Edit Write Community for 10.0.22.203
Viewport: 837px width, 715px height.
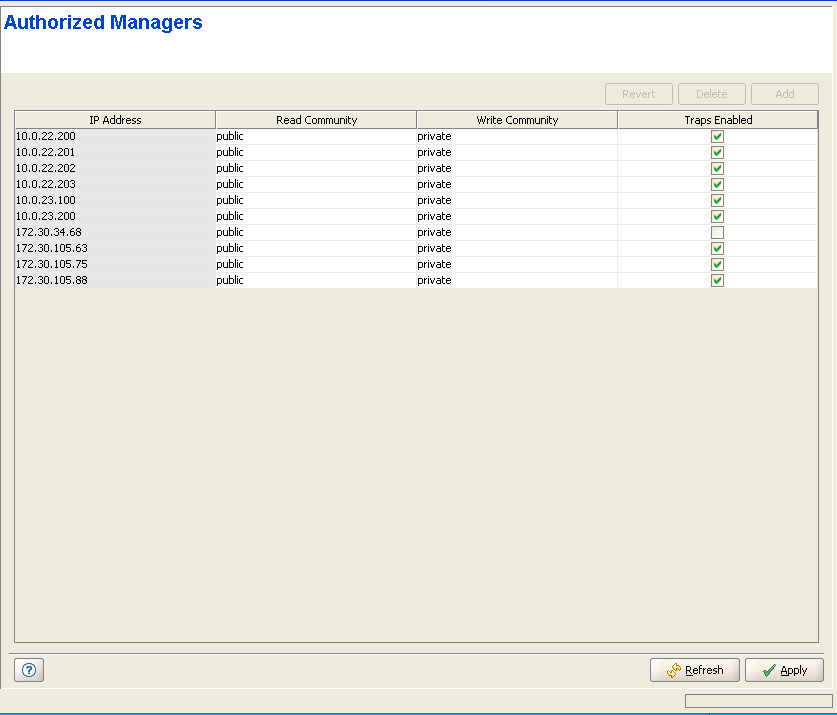tap(516, 184)
